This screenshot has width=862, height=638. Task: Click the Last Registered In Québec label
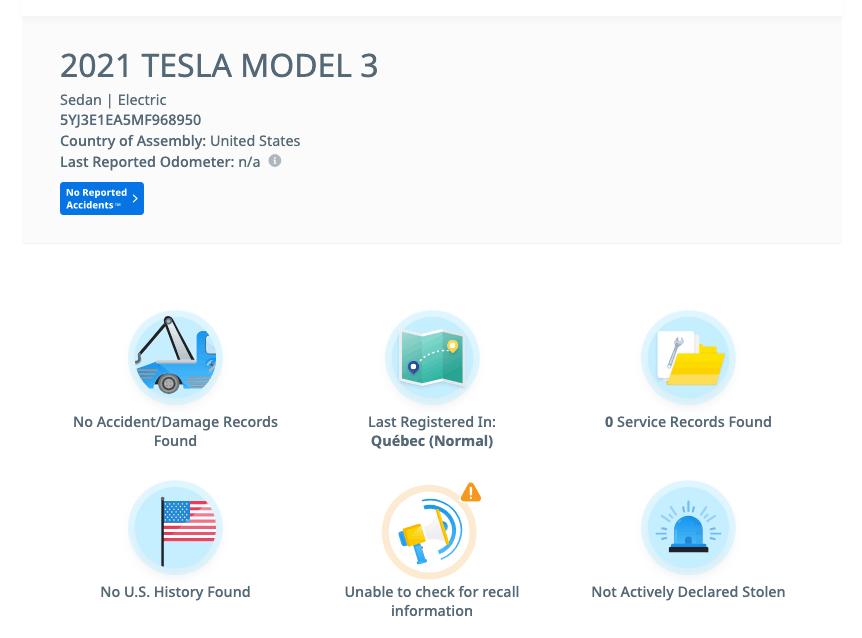pyautogui.click(x=432, y=431)
